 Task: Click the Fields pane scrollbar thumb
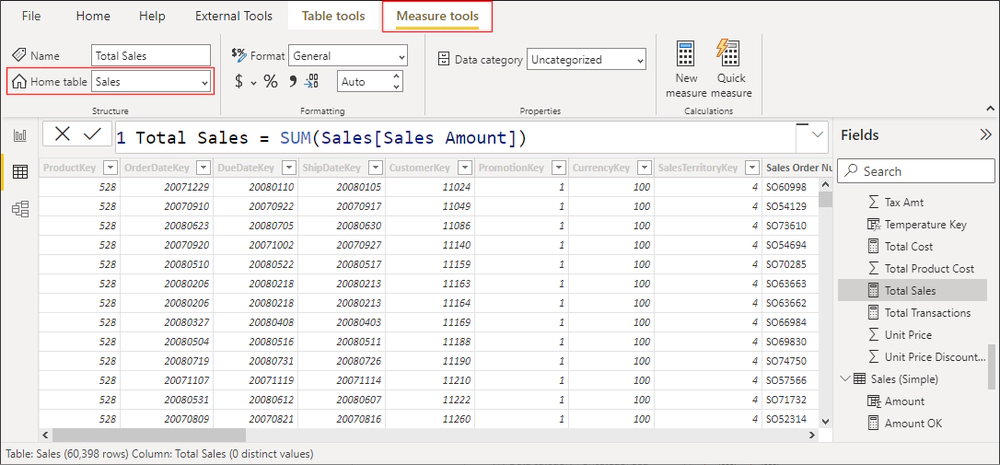992,366
